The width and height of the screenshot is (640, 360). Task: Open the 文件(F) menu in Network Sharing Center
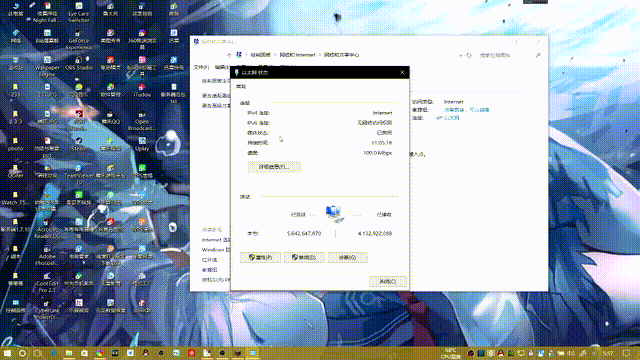tap(201, 67)
